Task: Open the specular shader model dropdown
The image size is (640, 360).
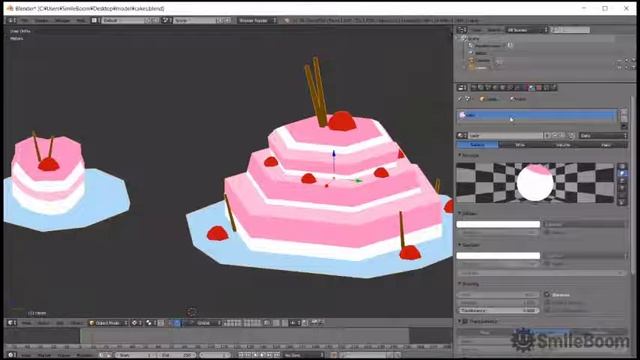Action: (x=584, y=256)
